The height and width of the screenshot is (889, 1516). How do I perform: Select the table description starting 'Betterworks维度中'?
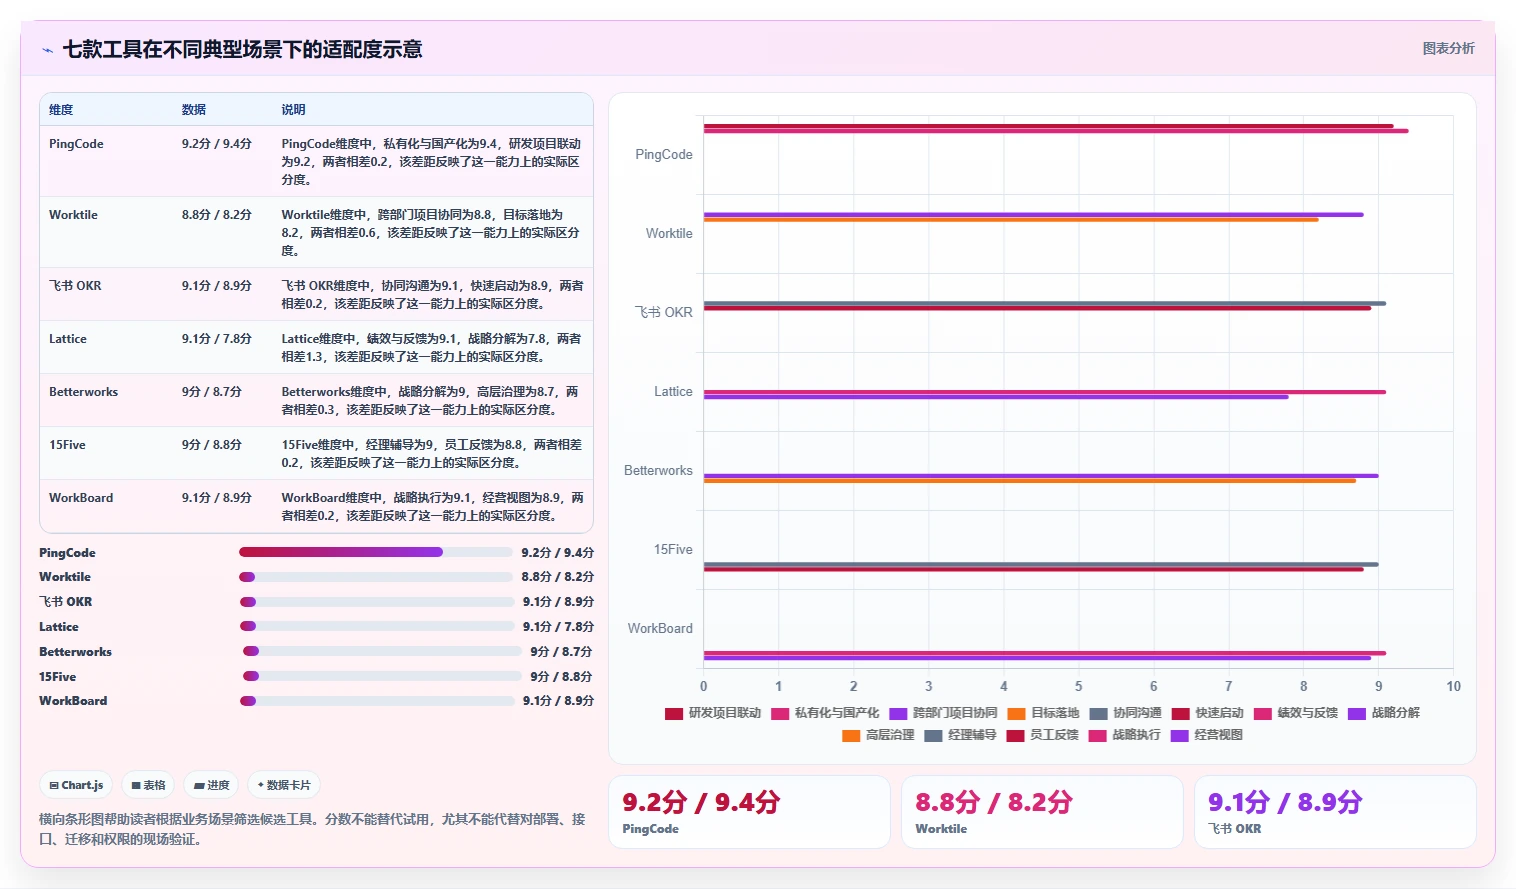point(431,401)
